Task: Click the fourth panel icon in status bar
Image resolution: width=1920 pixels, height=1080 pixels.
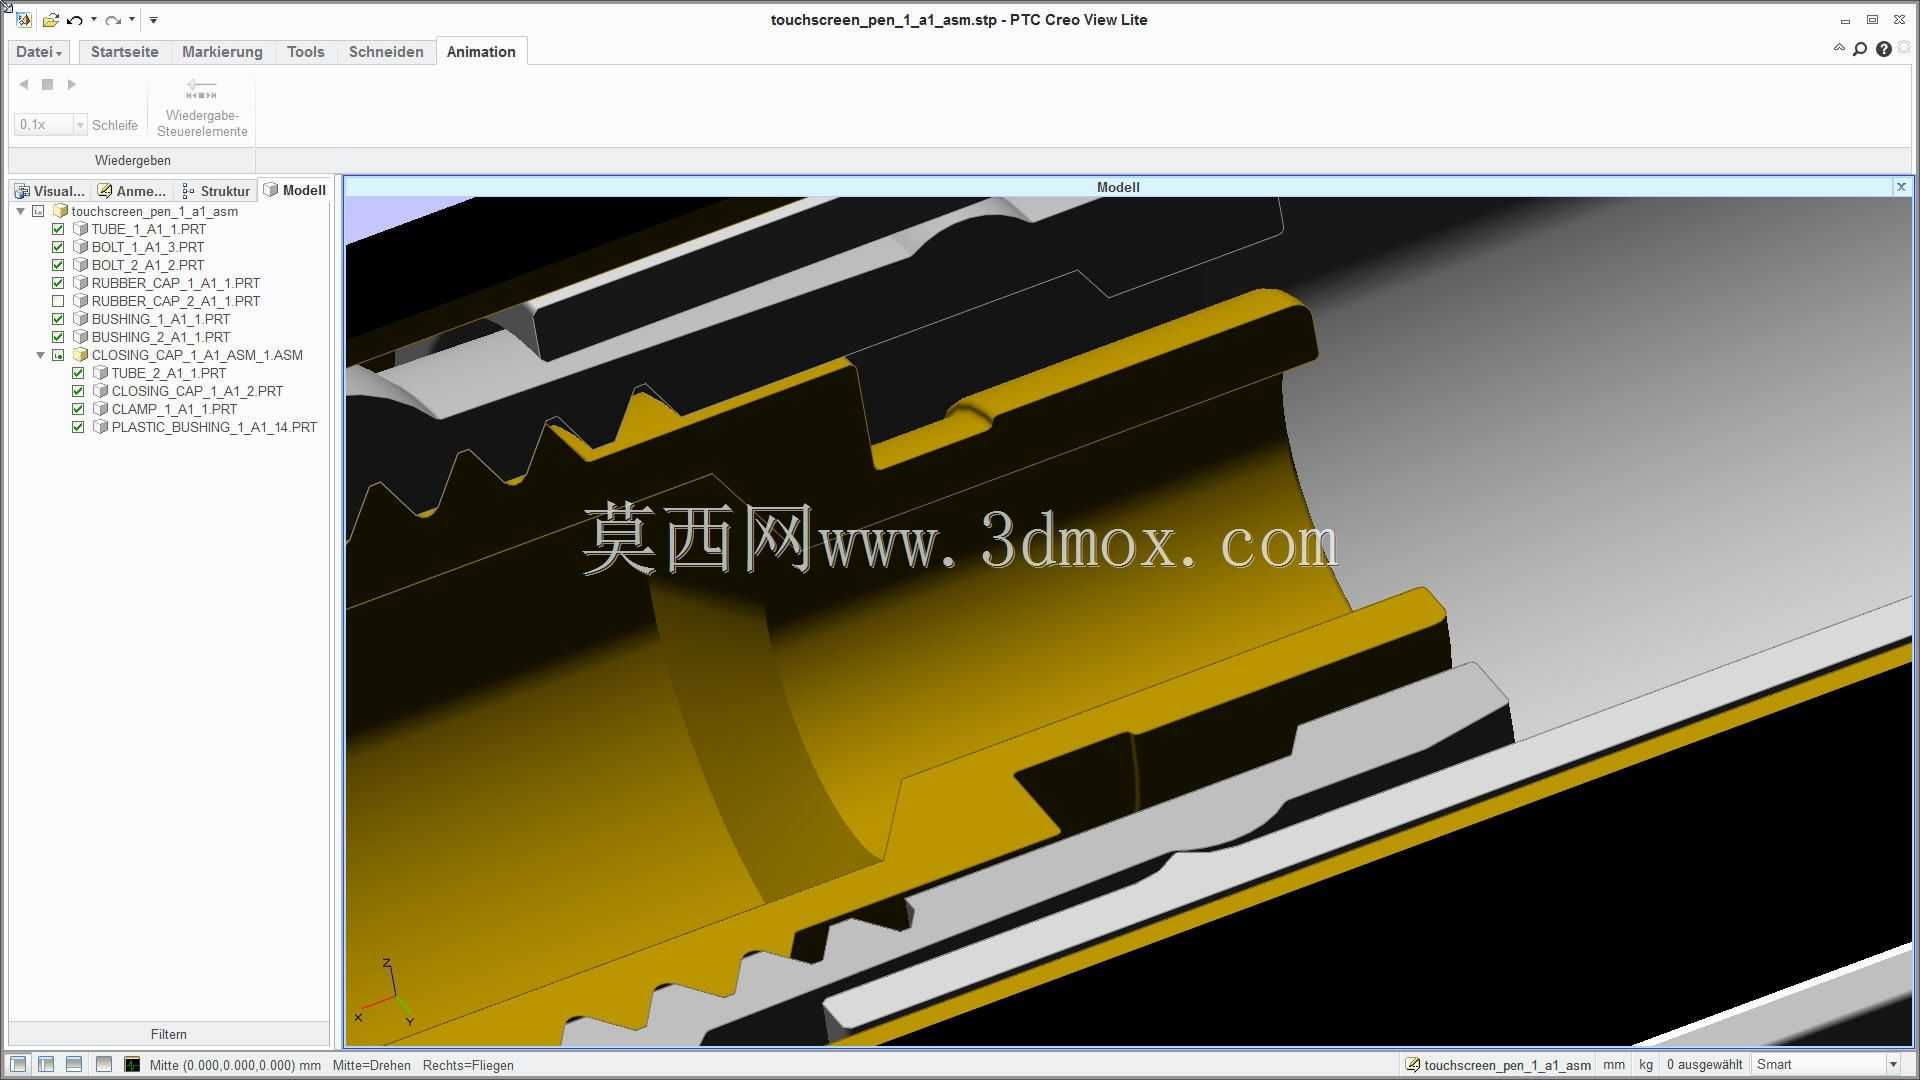Action: tap(103, 1064)
